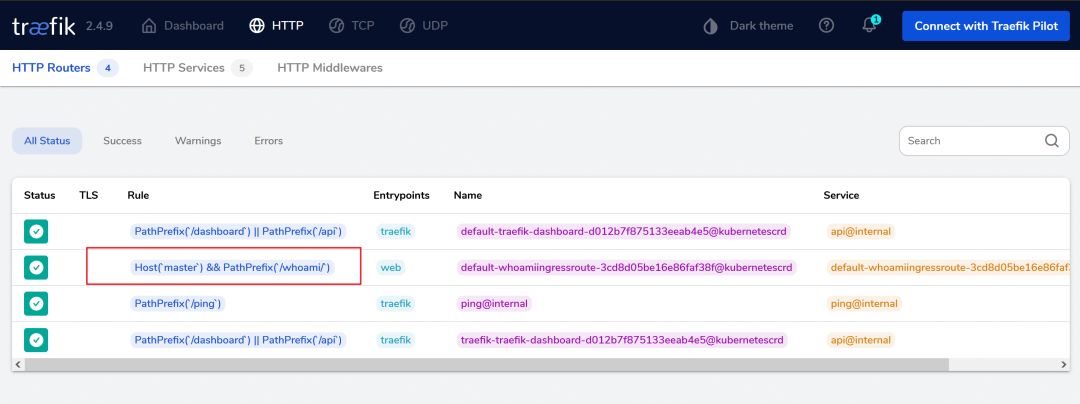Open traefik-traefik-dashboard-d012b7f875133eeab4e5@kubernetescrd router

tap(621, 340)
